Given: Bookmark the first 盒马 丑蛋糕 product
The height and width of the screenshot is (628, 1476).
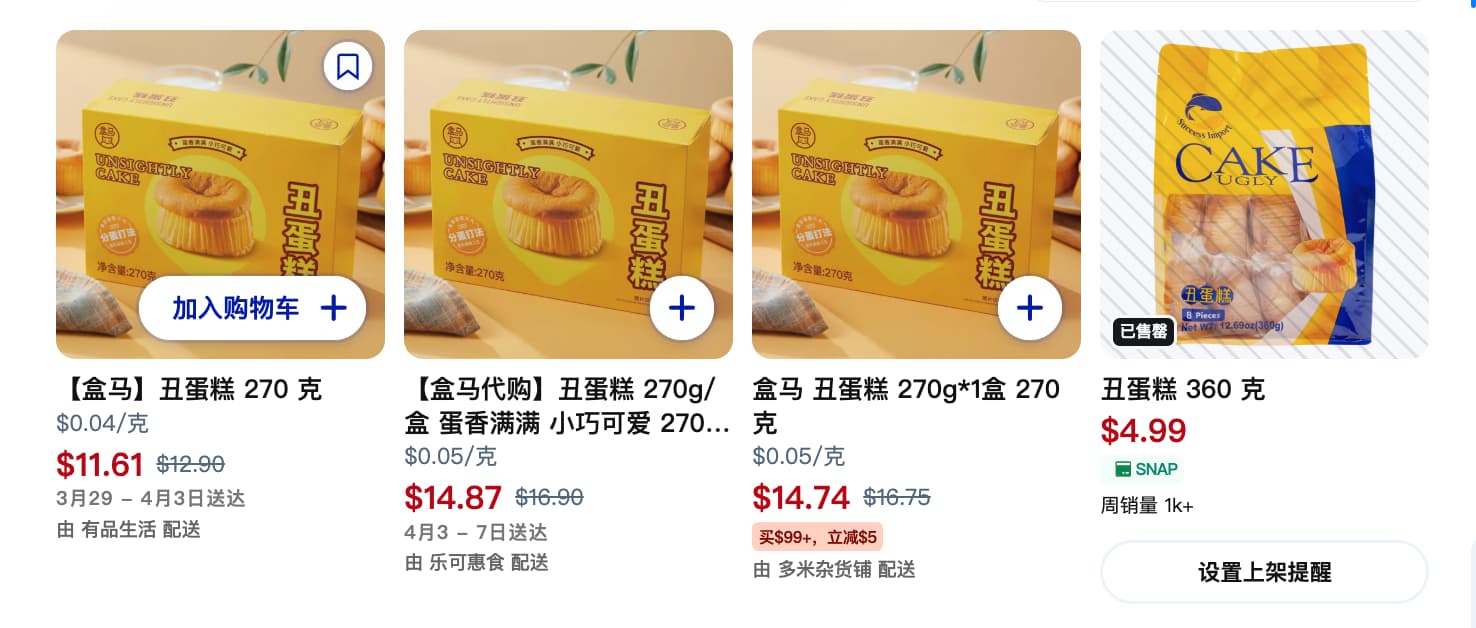Looking at the screenshot, I should click(348, 67).
